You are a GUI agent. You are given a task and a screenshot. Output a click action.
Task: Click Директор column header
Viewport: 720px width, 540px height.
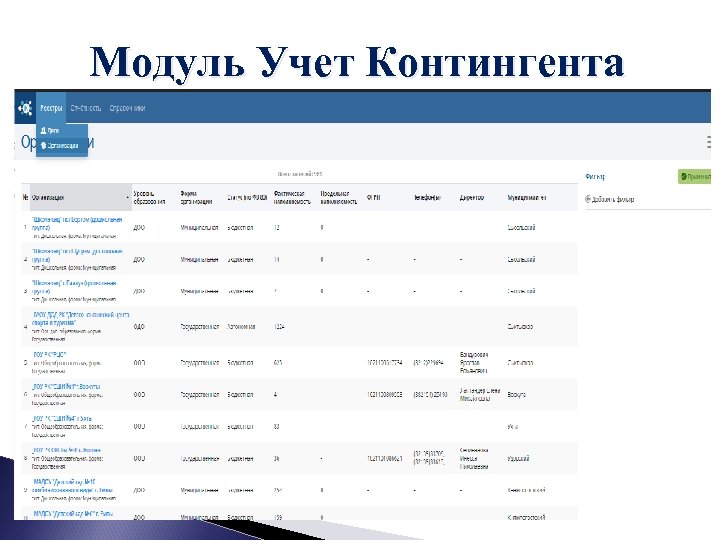[x=472, y=197]
